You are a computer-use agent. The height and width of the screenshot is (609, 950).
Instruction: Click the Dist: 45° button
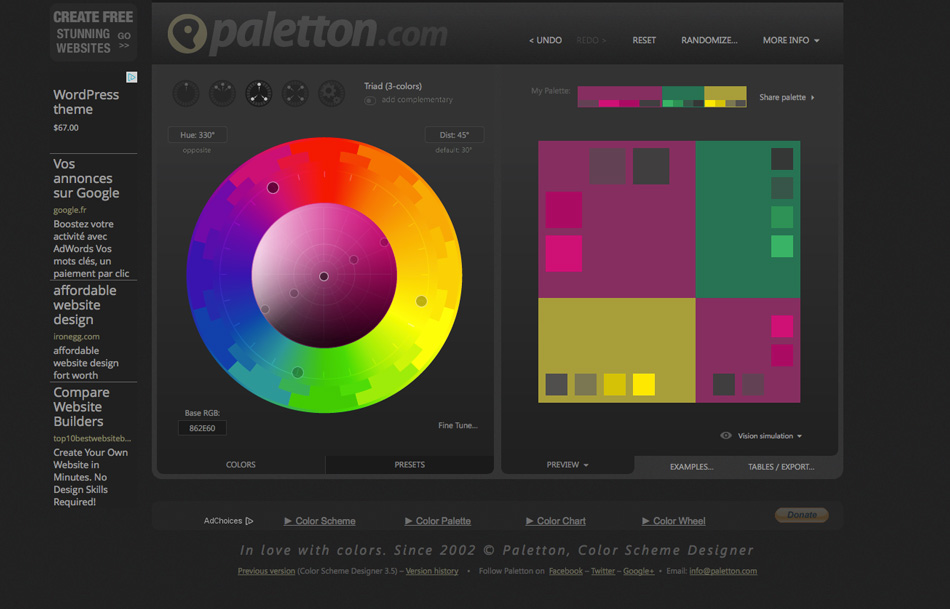point(454,135)
